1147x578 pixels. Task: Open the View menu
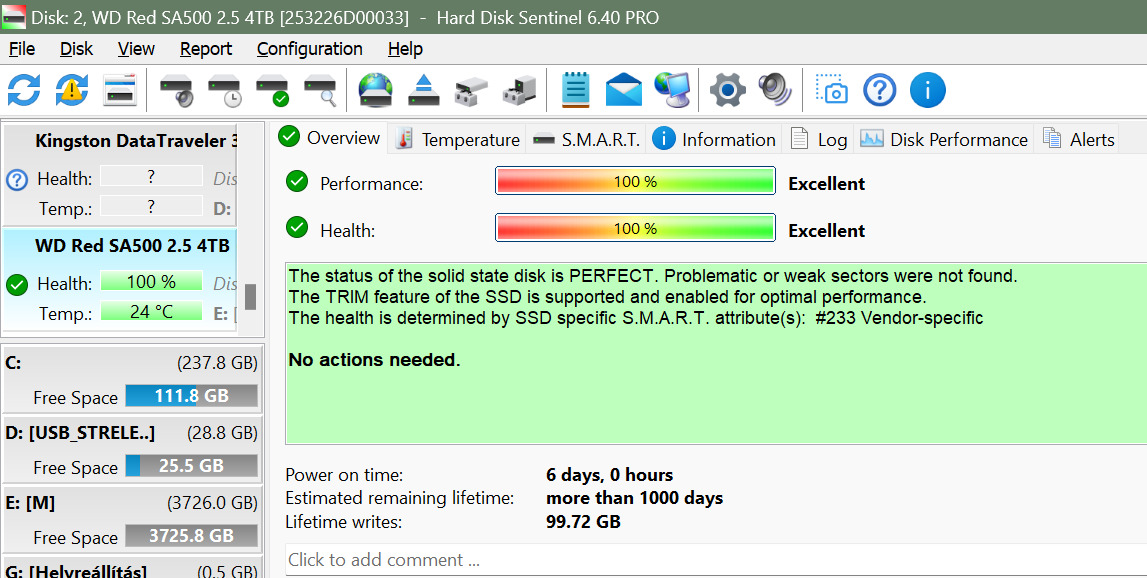(136, 49)
